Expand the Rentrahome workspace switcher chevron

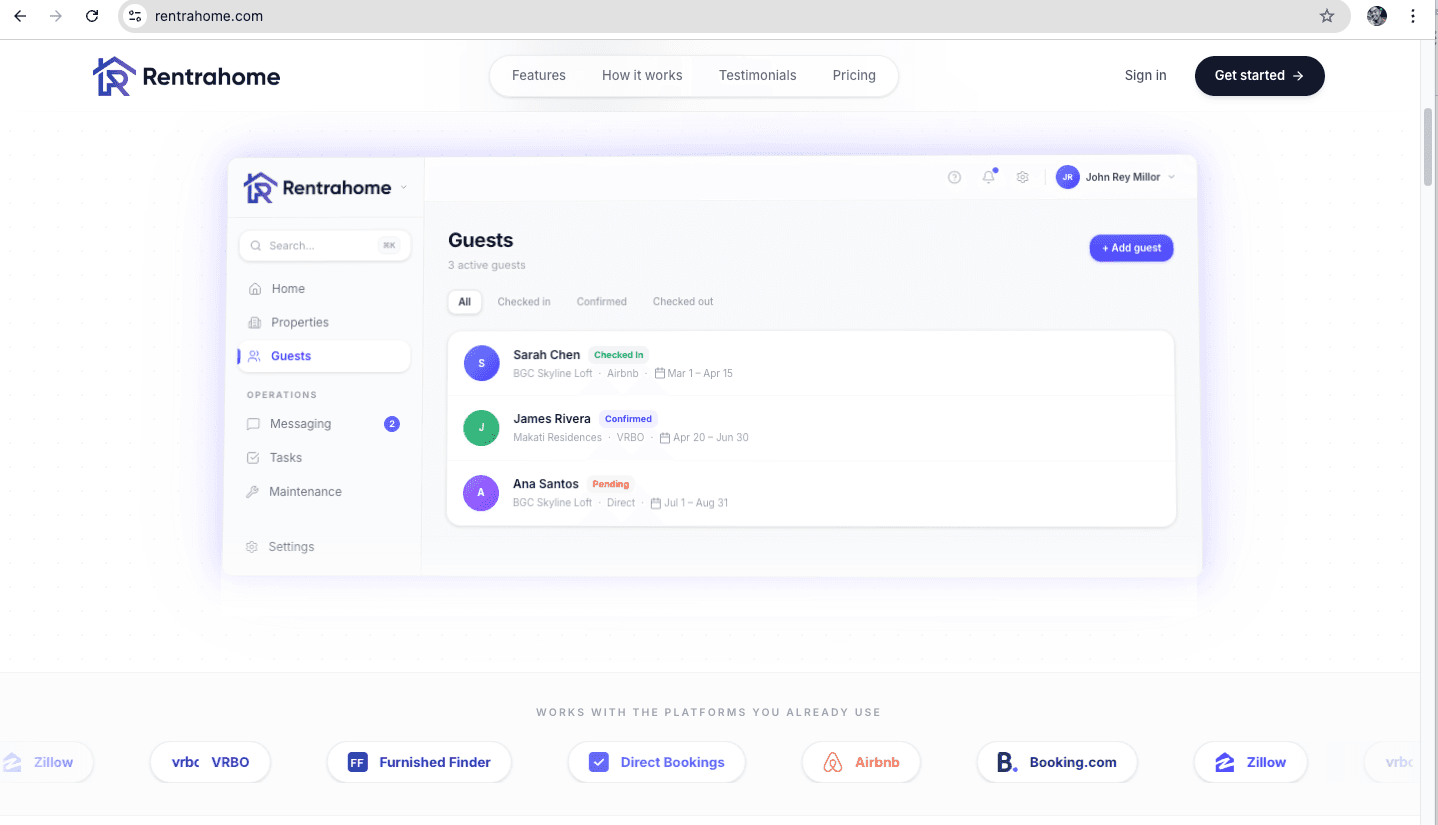[x=403, y=187]
